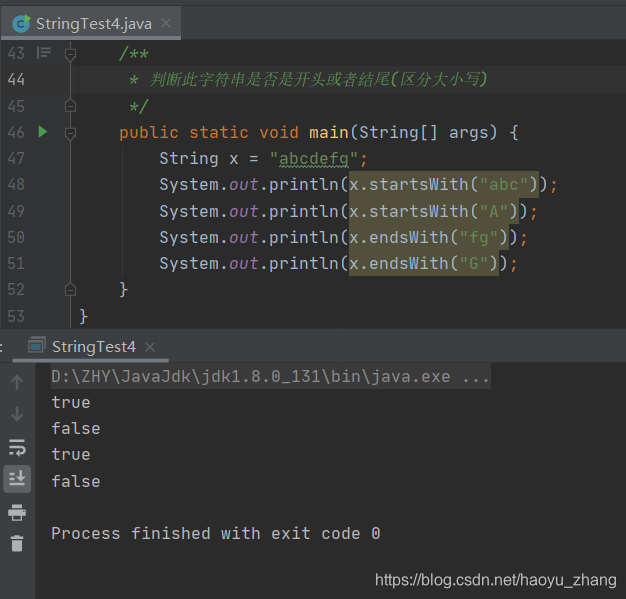Click the "public" keyword on line 46

pos(149,133)
